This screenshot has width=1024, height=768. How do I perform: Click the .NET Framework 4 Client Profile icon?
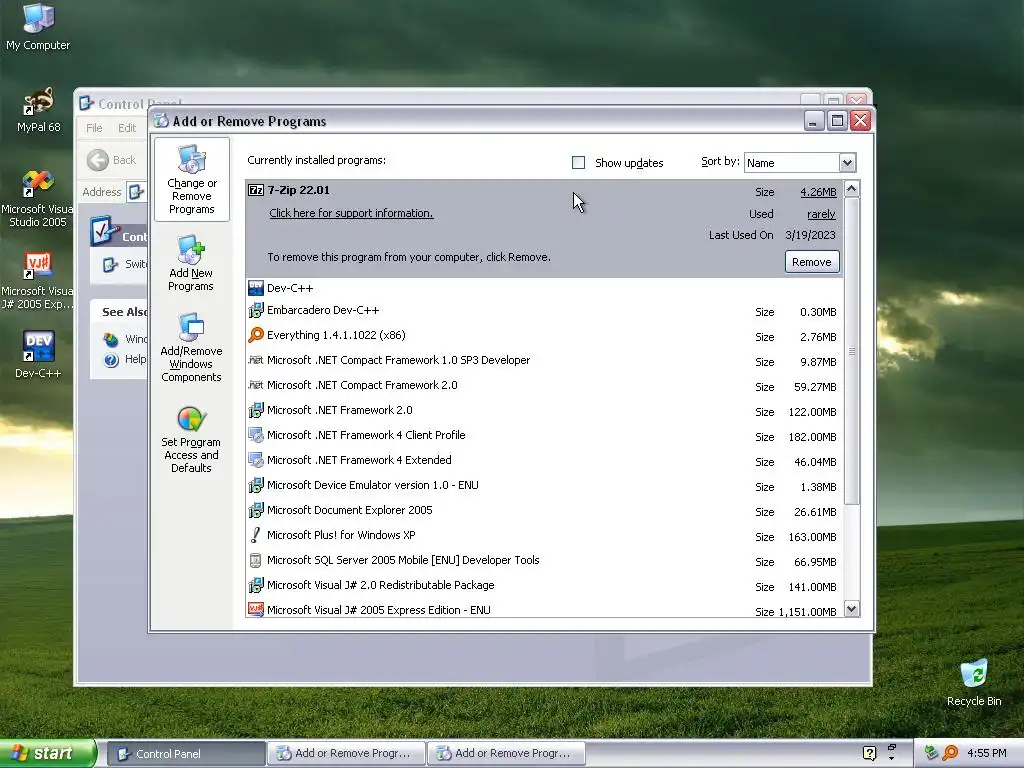pos(256,435)
